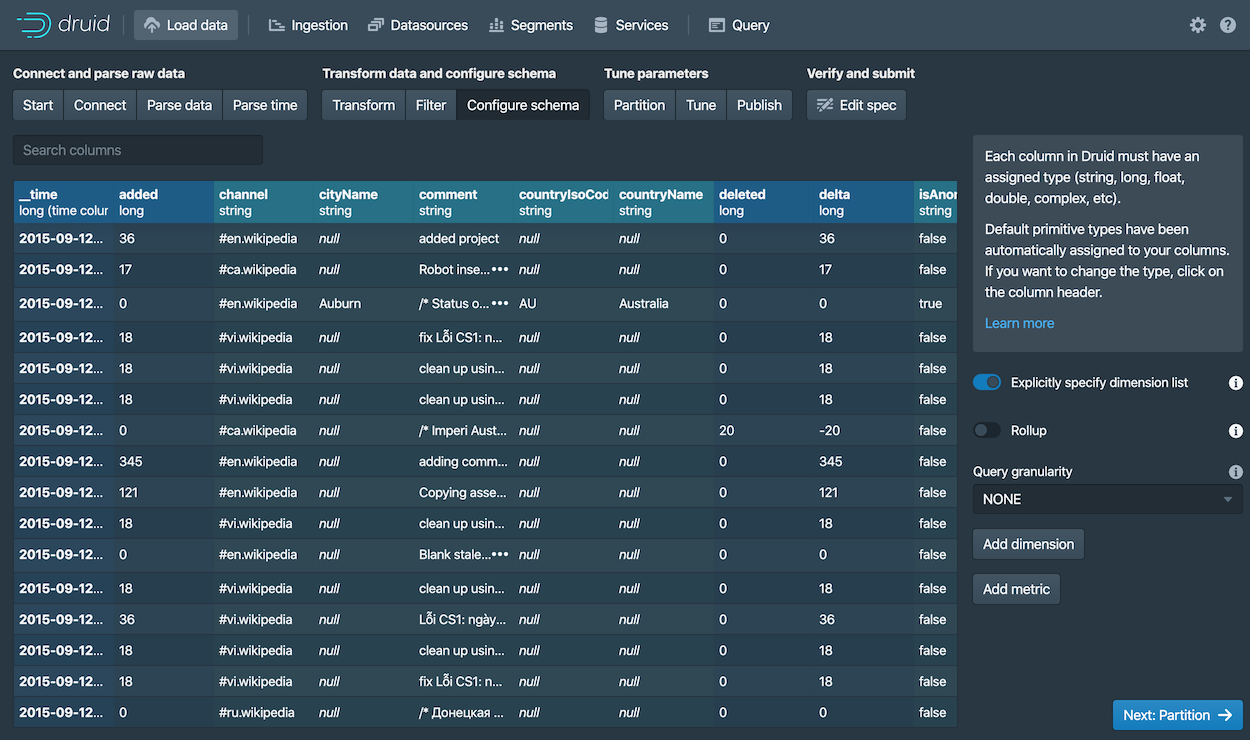The image size is (1250, 740).
Task: Enable the Rollup toggle
Action: [986, 430]
